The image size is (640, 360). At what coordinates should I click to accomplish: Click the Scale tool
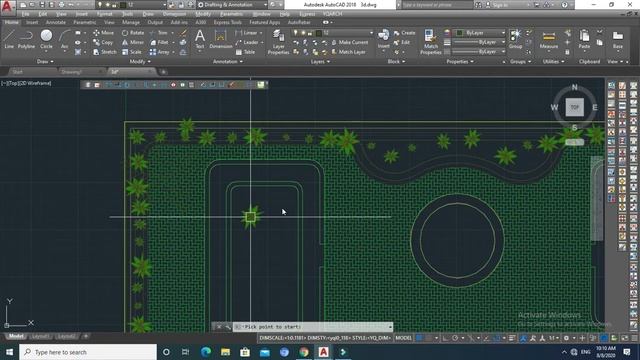(131, 52)
